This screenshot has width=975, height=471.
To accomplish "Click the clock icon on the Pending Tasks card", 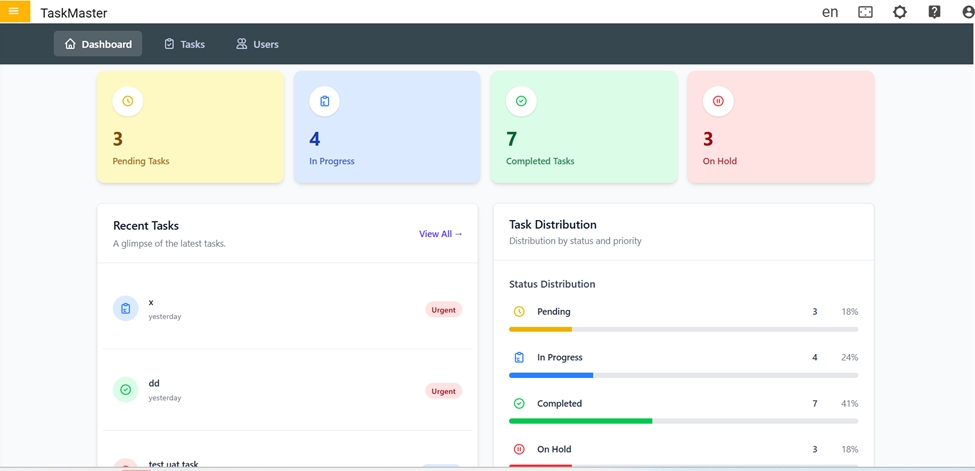I will [128, 101].
